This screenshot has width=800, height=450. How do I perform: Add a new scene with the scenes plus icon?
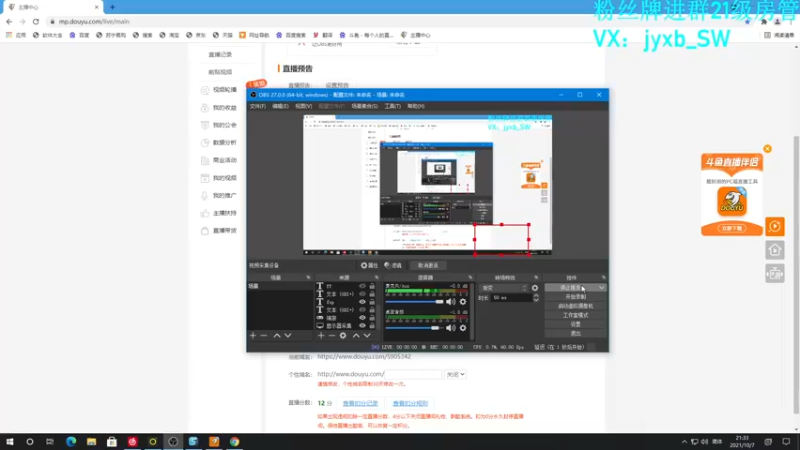pos(253,336)
